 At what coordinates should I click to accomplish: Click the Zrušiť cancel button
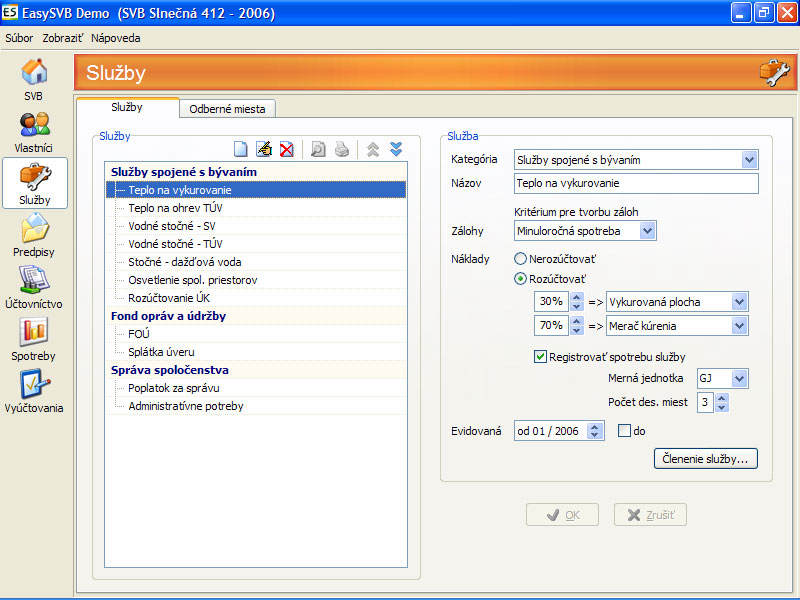(650, 515)
